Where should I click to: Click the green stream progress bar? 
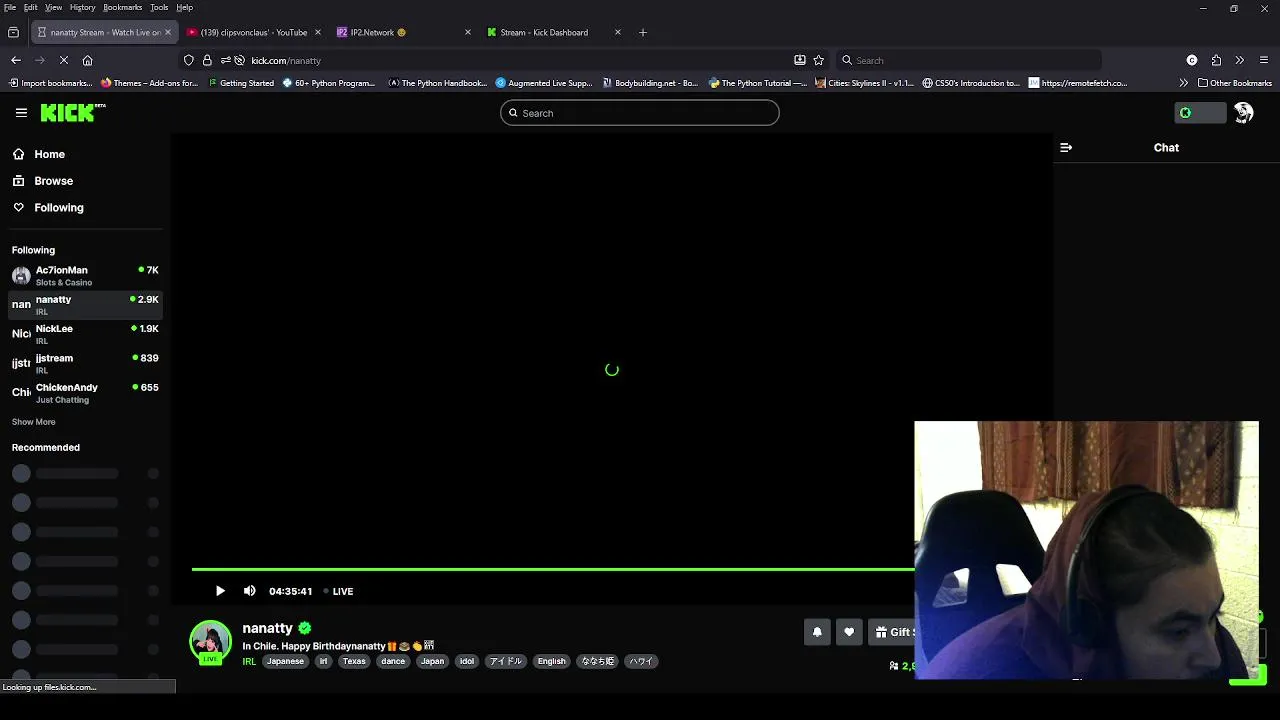553,570
